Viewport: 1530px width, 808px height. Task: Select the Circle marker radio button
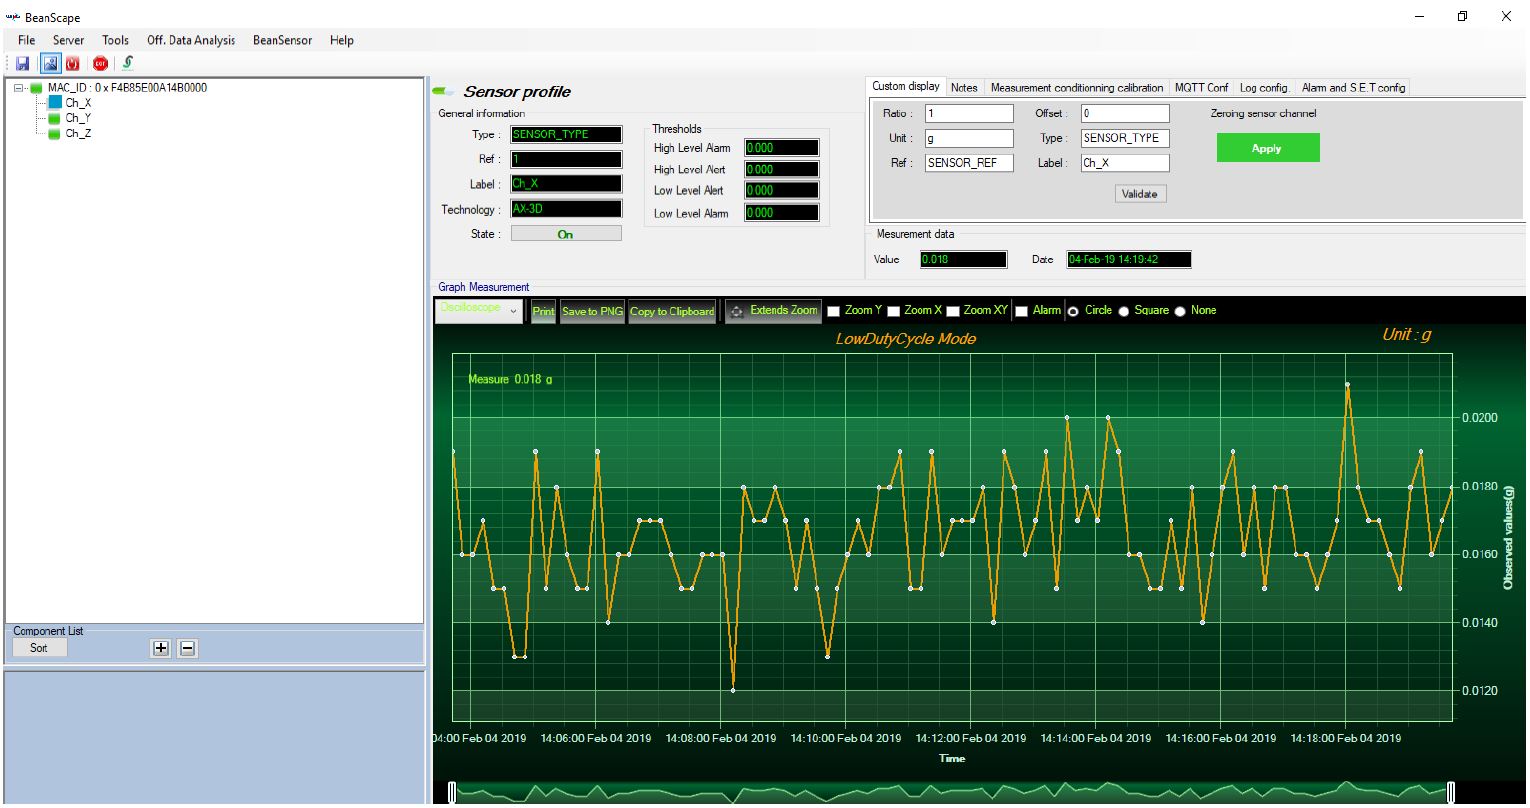1074,311
